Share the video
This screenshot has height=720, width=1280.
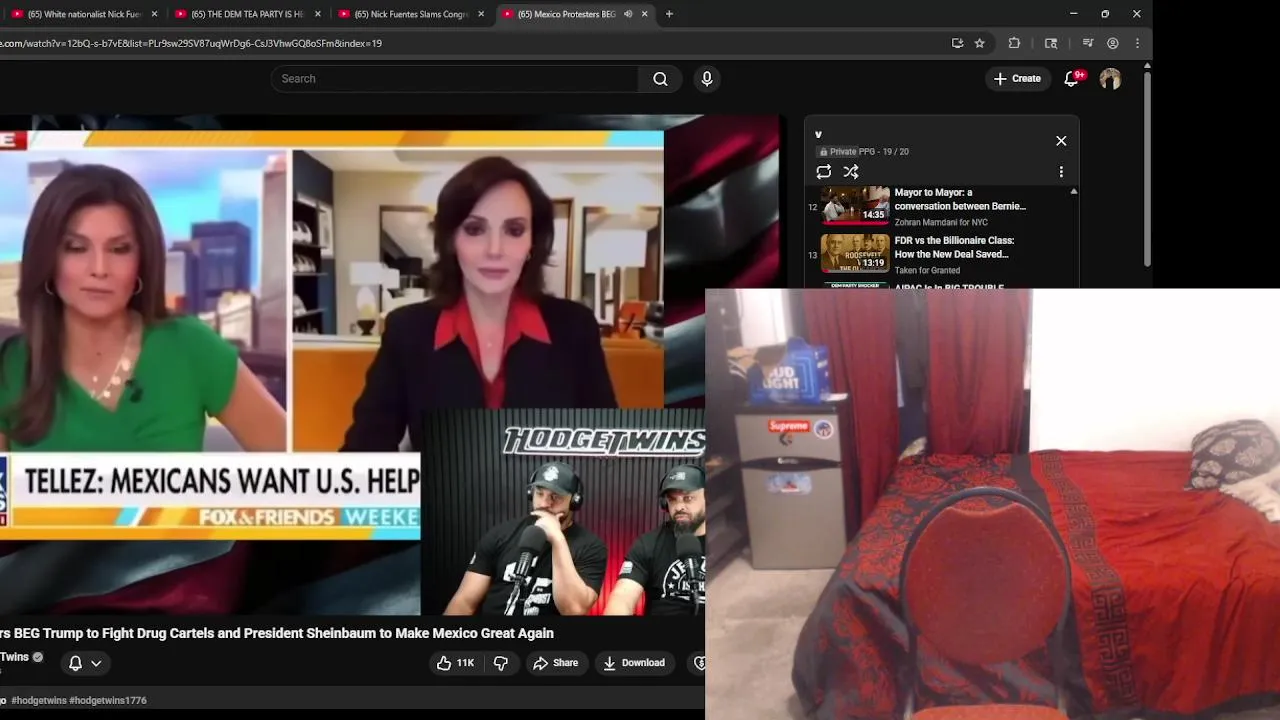(555, 663)
